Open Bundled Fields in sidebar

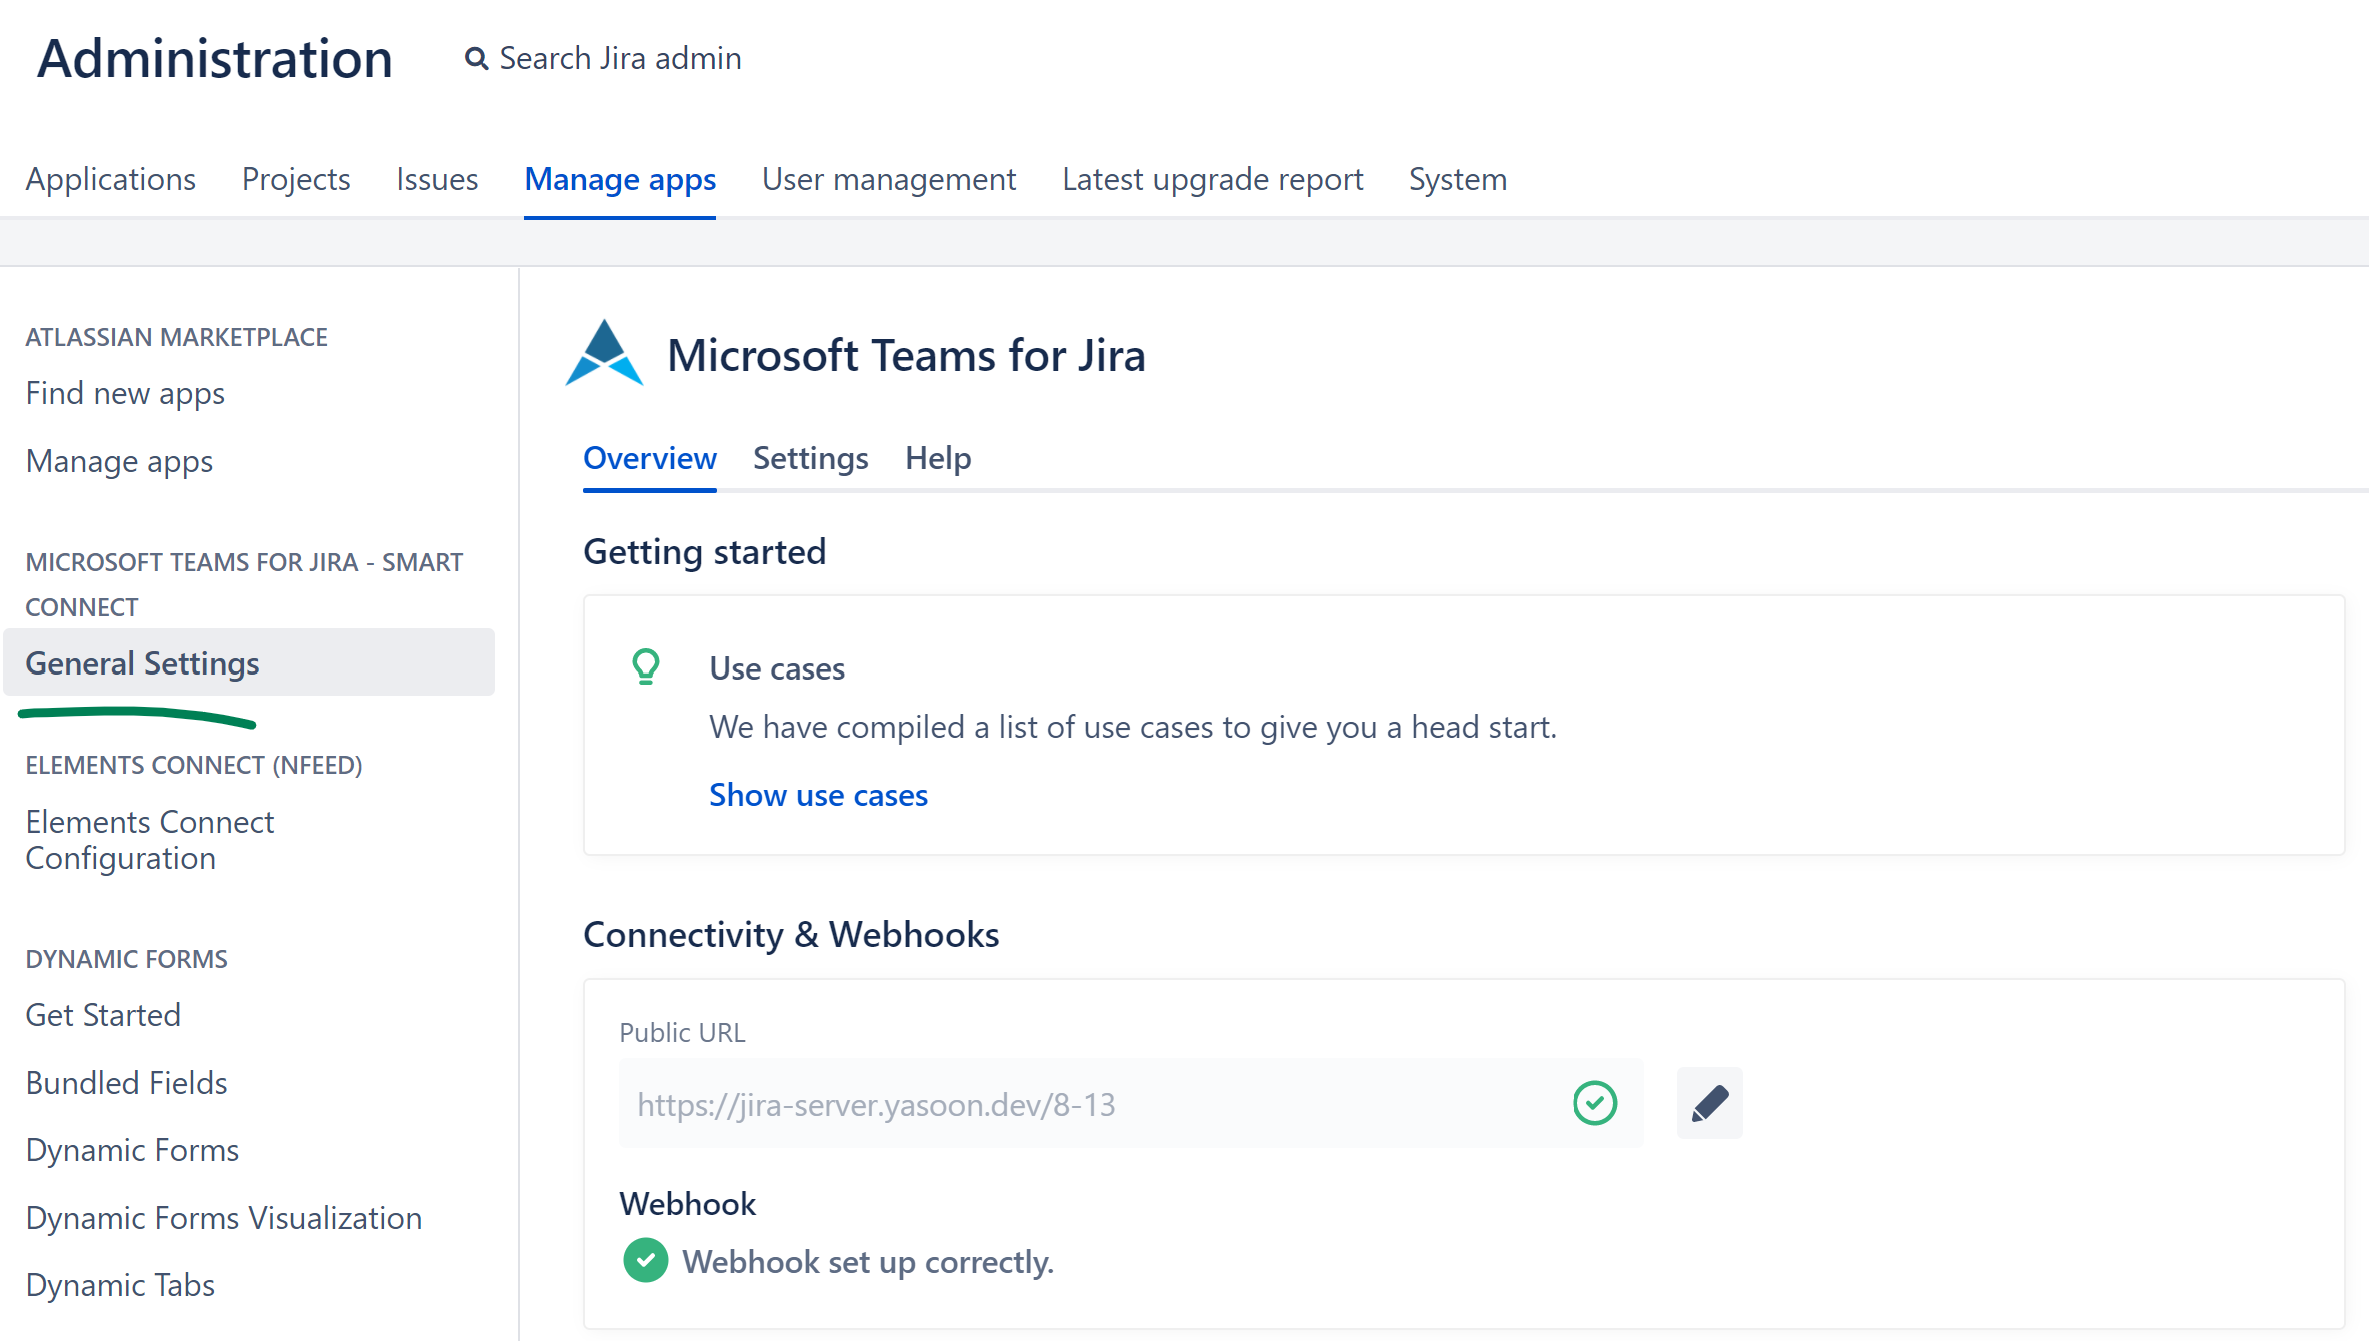pos(127,1083)
